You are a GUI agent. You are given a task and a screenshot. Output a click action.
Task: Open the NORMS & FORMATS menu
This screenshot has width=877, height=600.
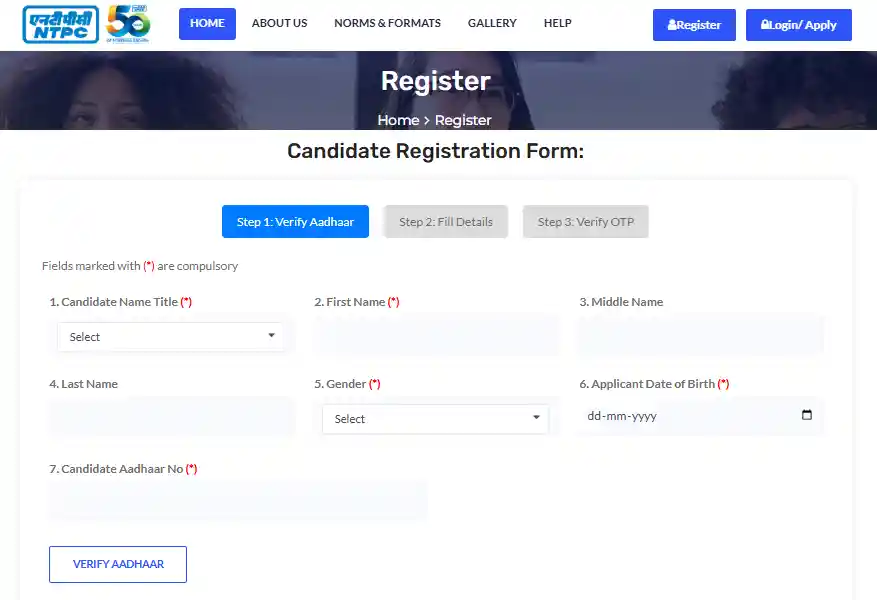click(x=387, y=23)
